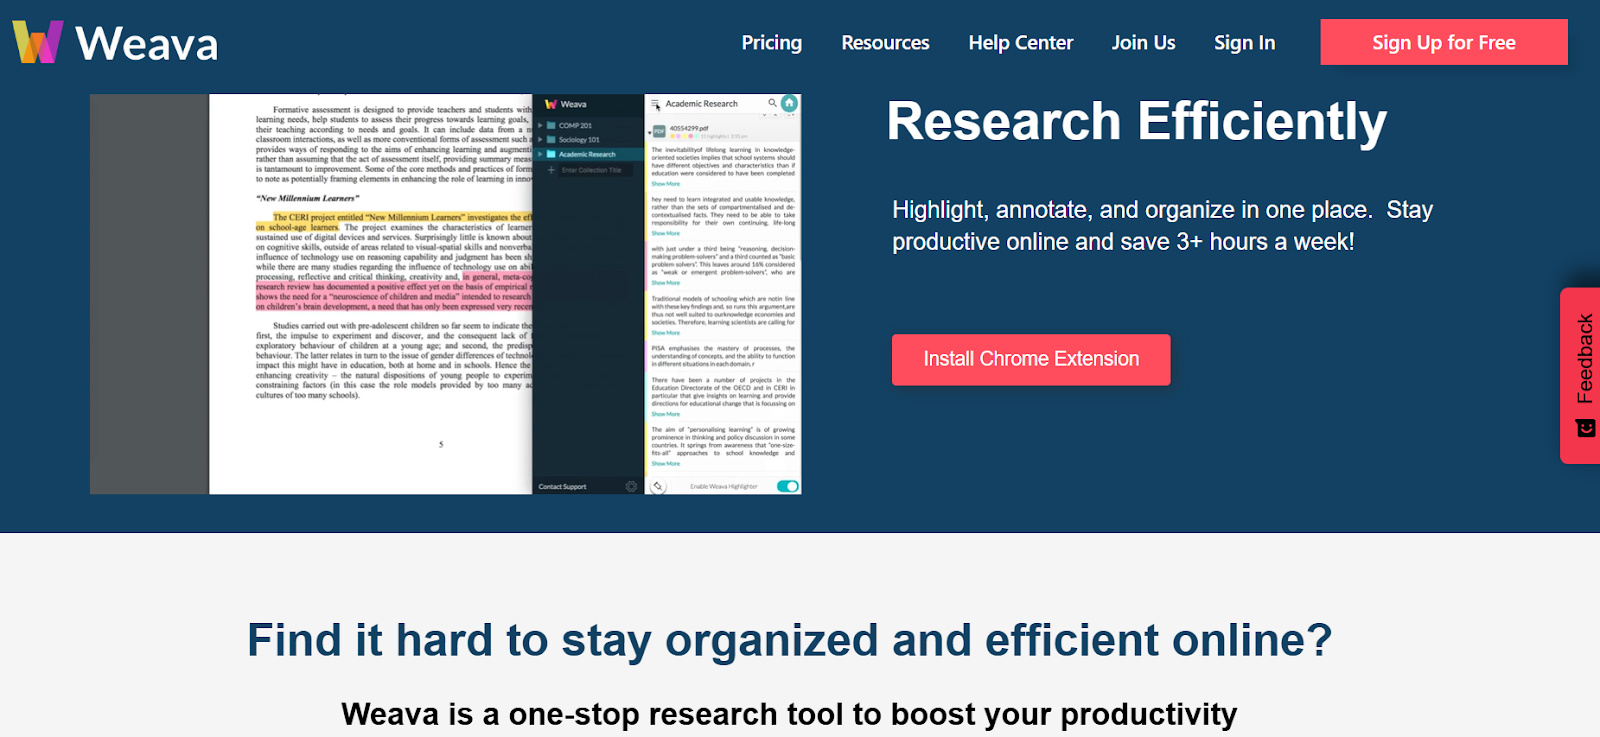Click the 'New Millennium Learners' heading in the PDF
This screenshot has width=1600, height=737.
click(x=307, y=198)
